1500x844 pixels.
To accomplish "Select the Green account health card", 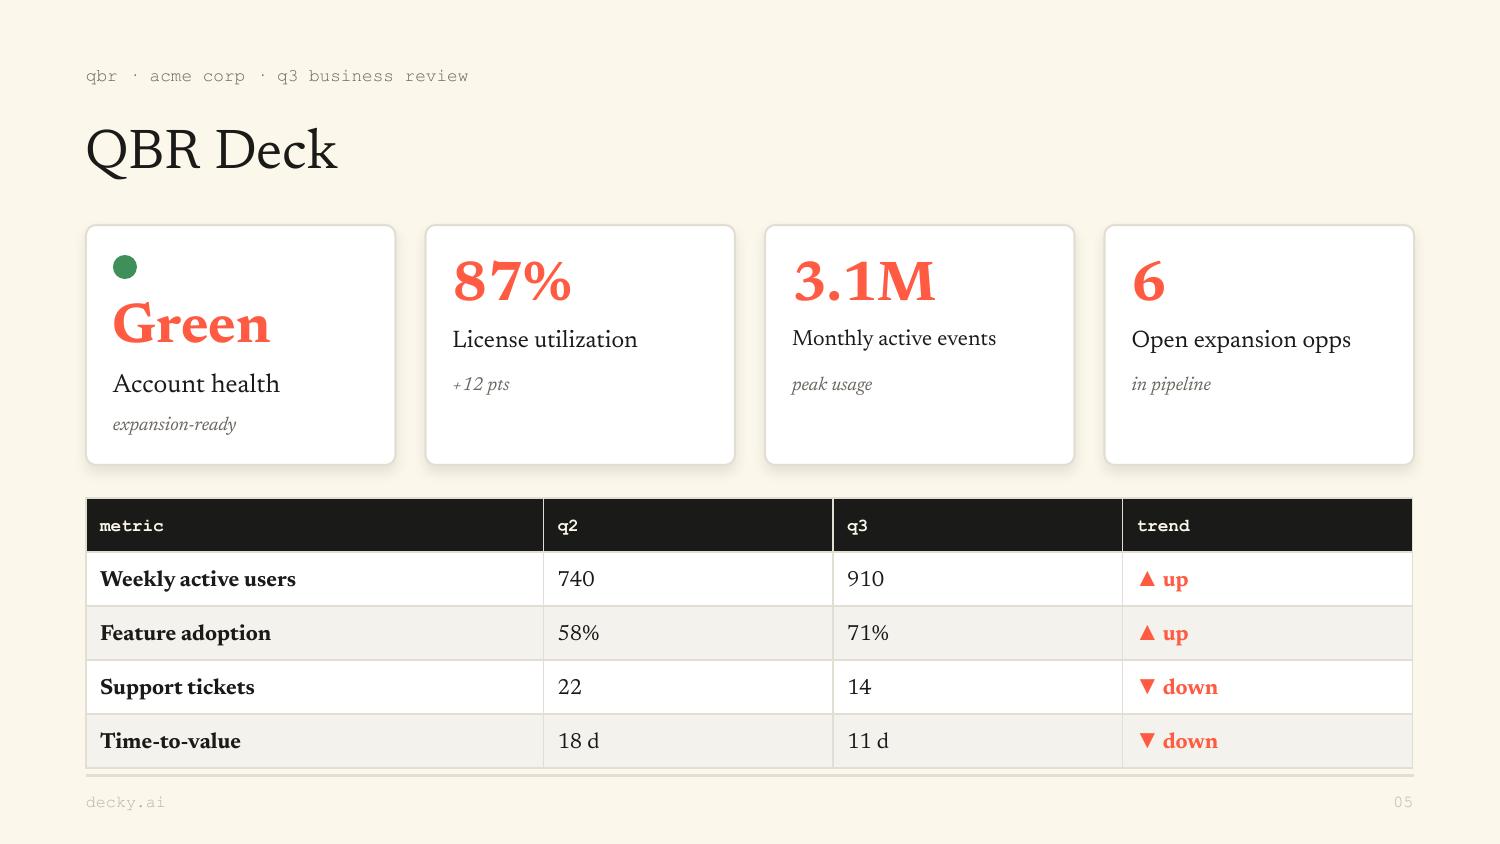I will 241,345.
